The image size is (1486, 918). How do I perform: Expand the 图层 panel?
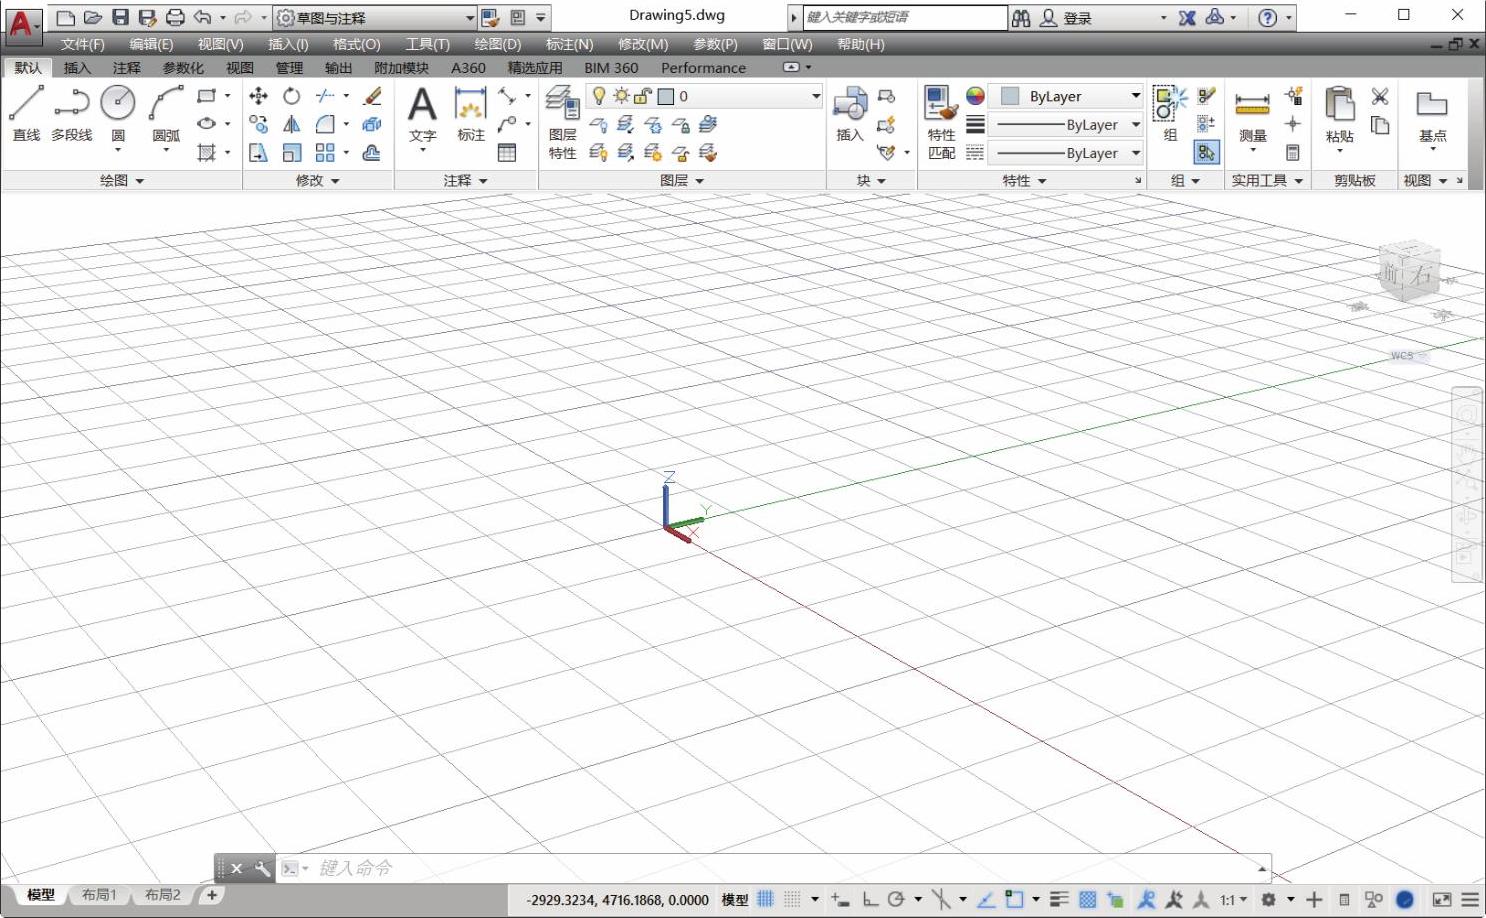click(x=682, y=180)
